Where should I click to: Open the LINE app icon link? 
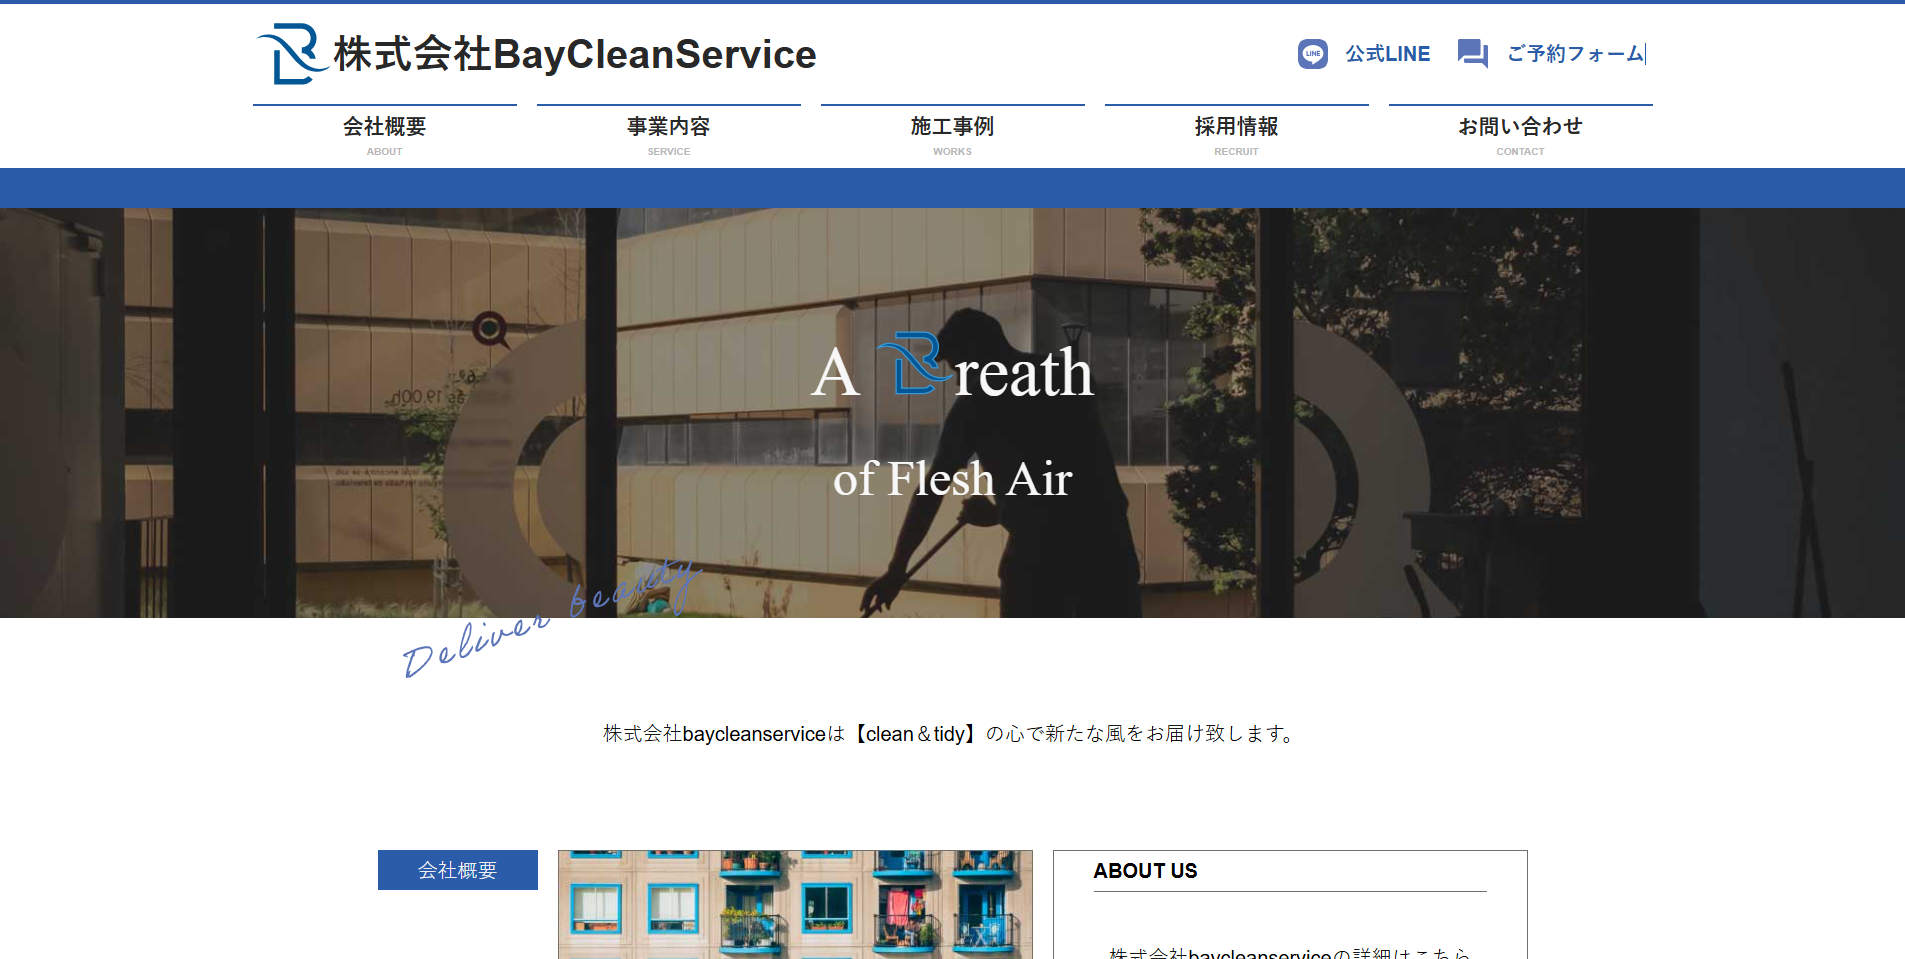(x=1312, y=54)
